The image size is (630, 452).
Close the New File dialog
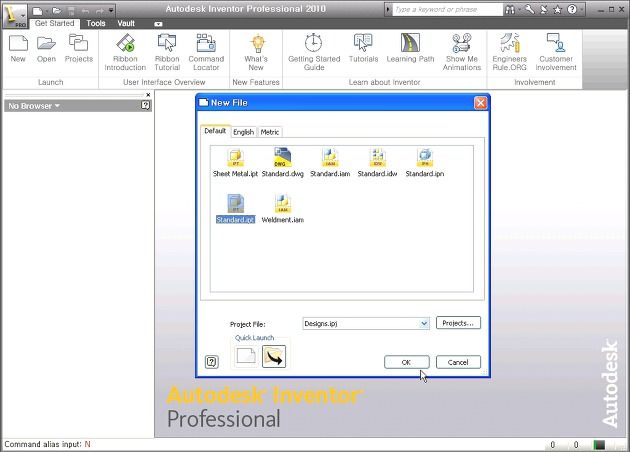click(481, 103)
